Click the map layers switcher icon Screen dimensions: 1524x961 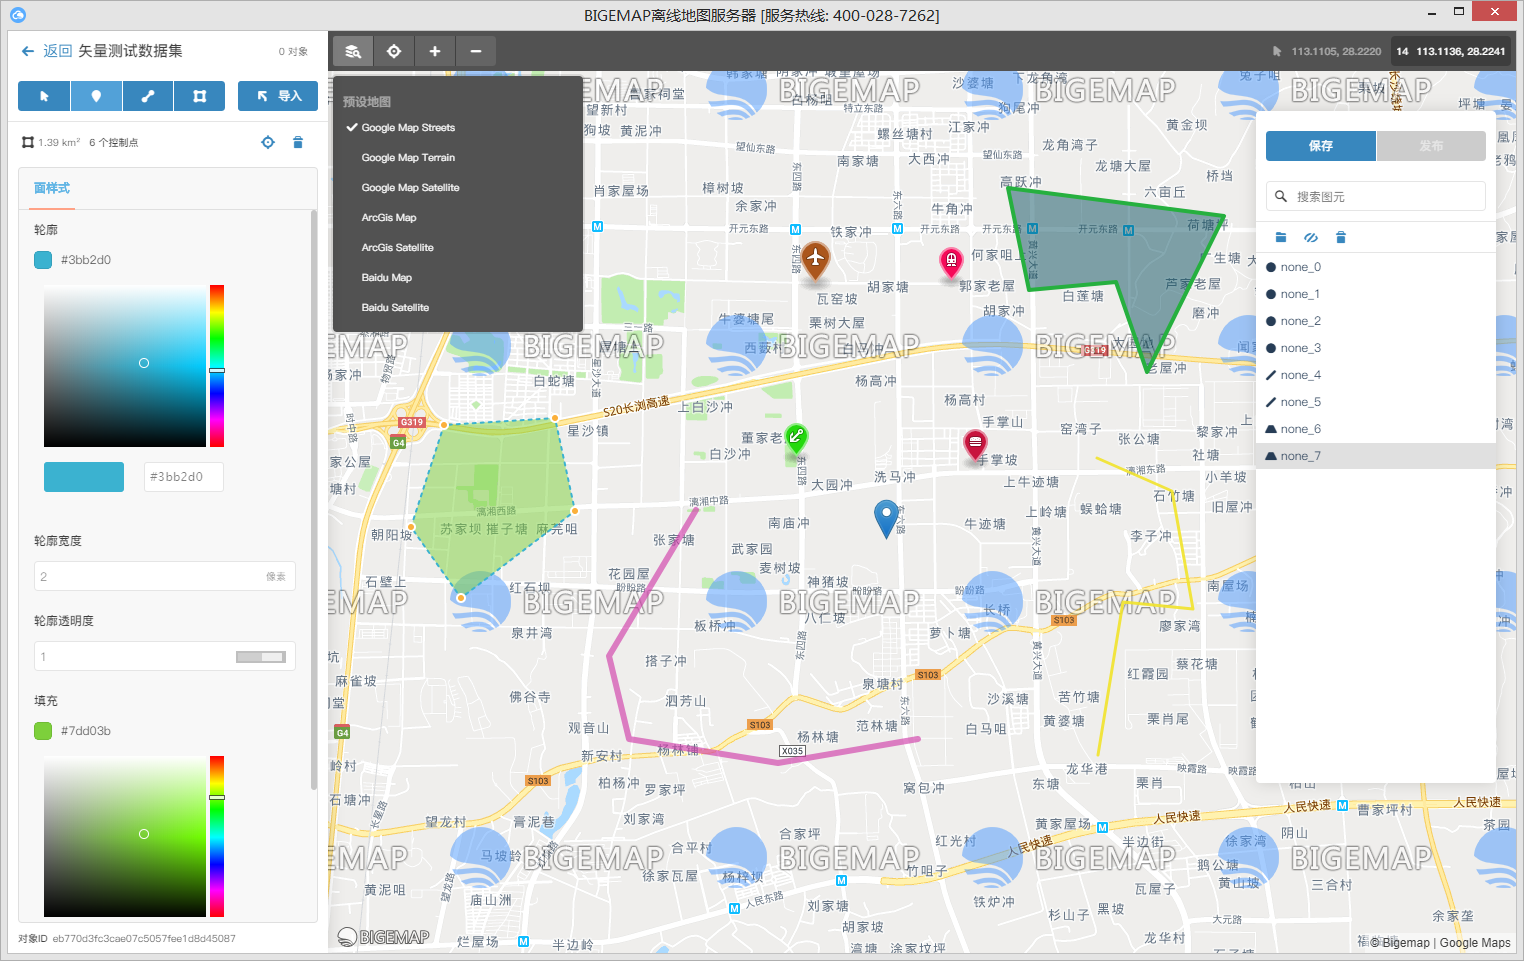pyautogui.click(x=353, y=51)
